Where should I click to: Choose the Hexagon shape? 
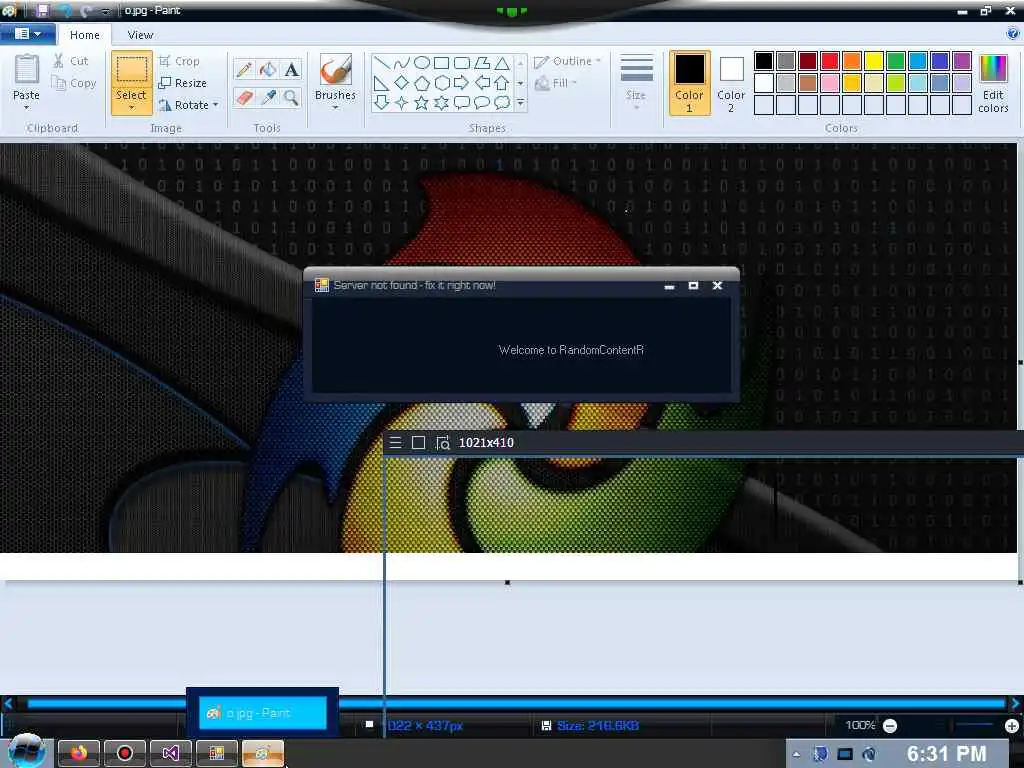pyautogui.click(x=442, y=83)
